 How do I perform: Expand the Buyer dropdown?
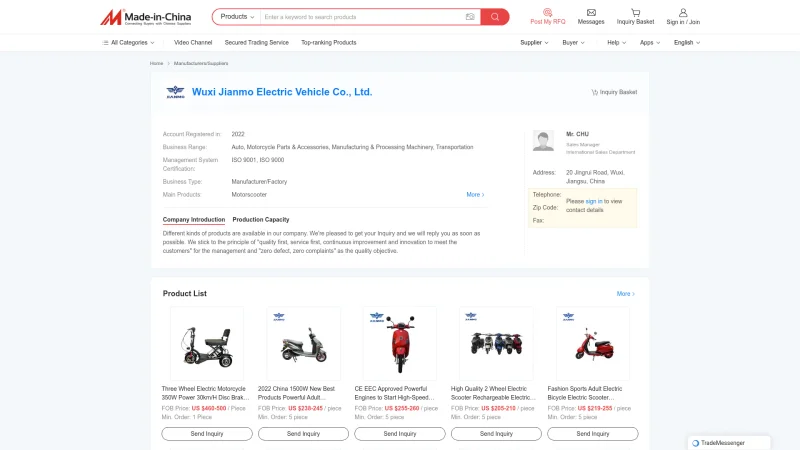[x=573, y=43]
